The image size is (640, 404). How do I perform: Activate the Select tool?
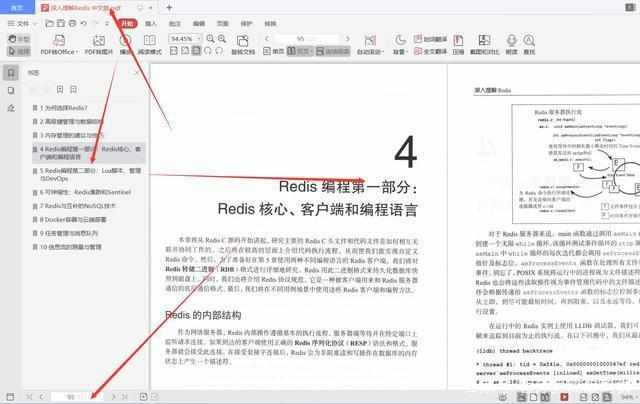[x=19, y=51]
